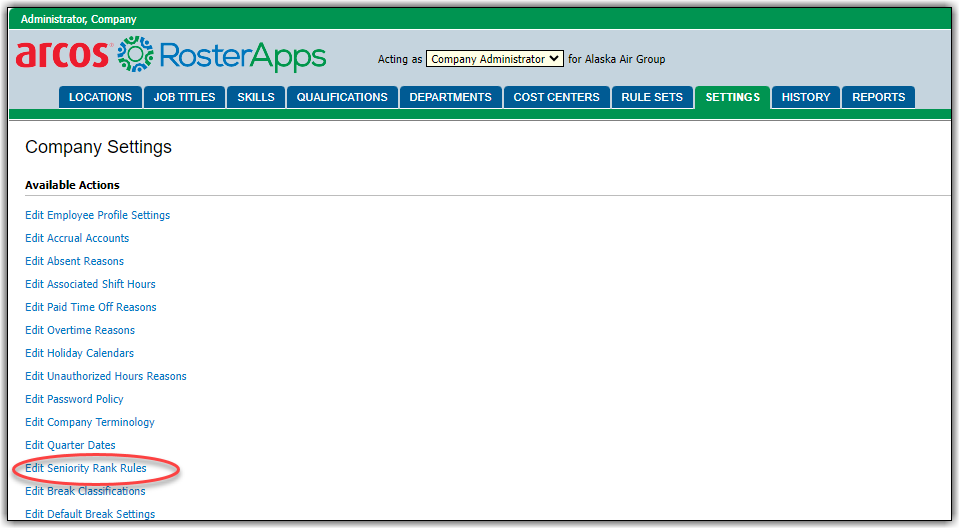Viewport: 960px width, 529px height.
Task: View the History tab
Action: coord(806,97)
